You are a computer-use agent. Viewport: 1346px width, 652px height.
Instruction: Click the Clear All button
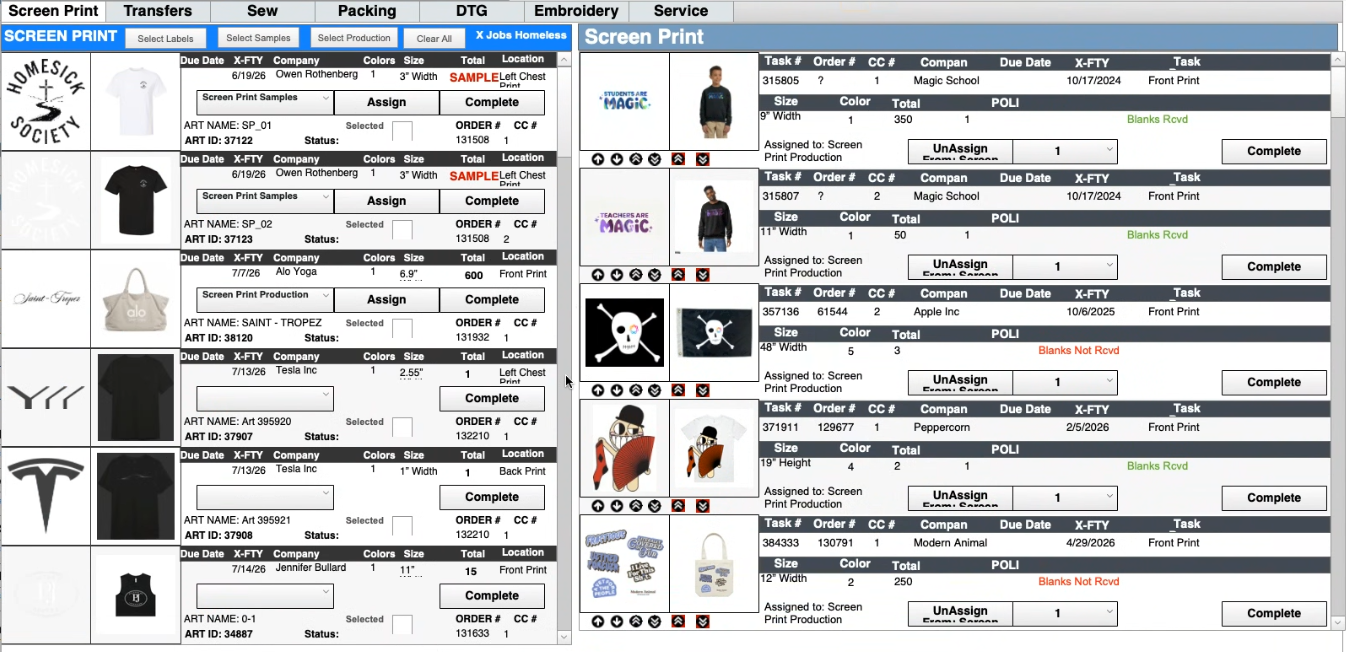434,38
